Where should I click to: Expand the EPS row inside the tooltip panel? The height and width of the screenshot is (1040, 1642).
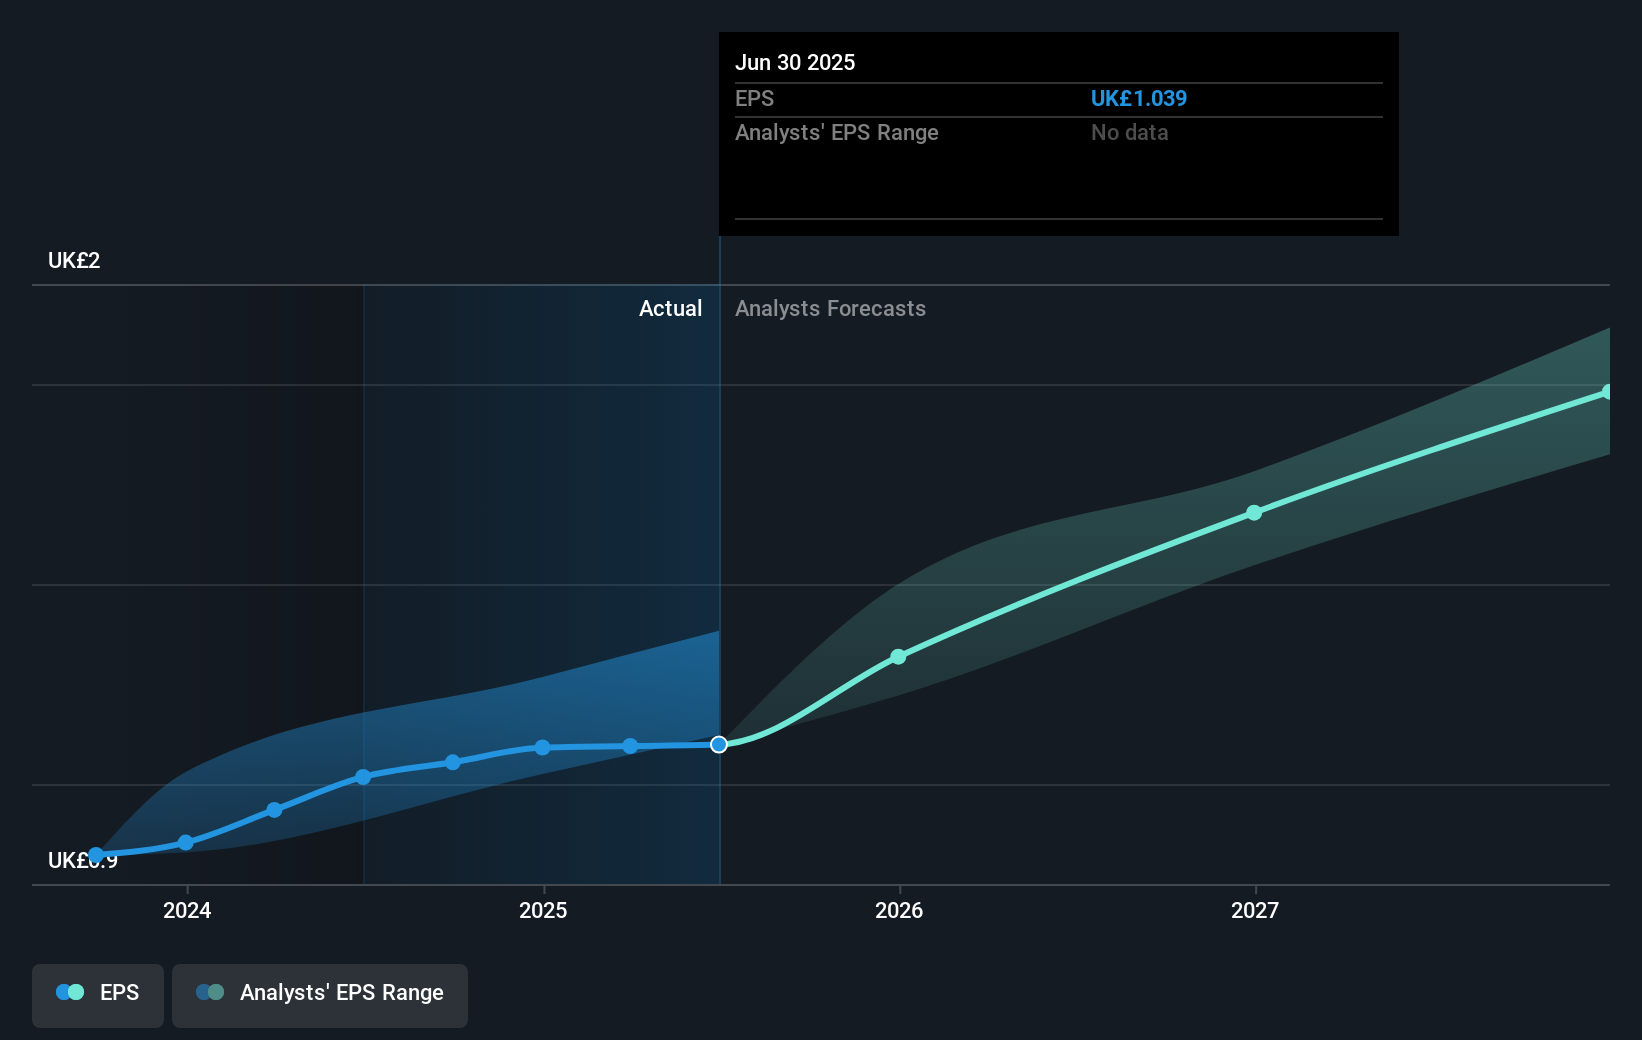tap(755, 98)
